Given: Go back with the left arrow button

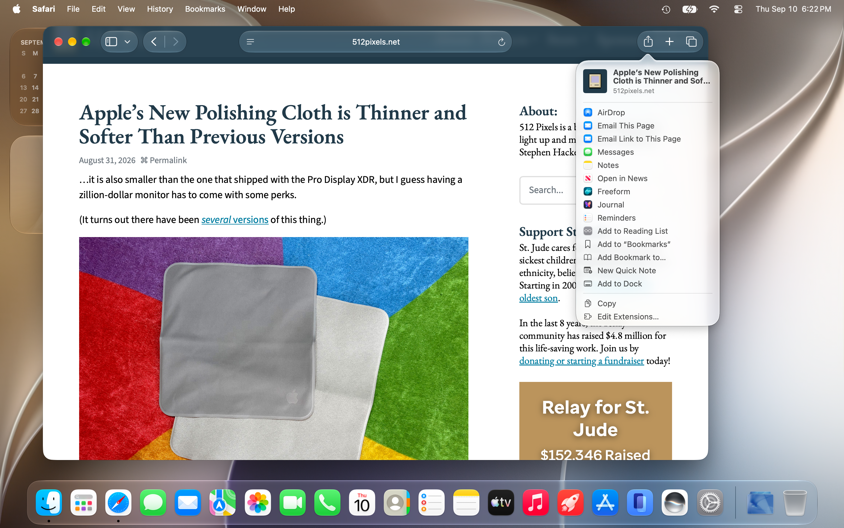Looking at the screenshot, I should point(154,41).
